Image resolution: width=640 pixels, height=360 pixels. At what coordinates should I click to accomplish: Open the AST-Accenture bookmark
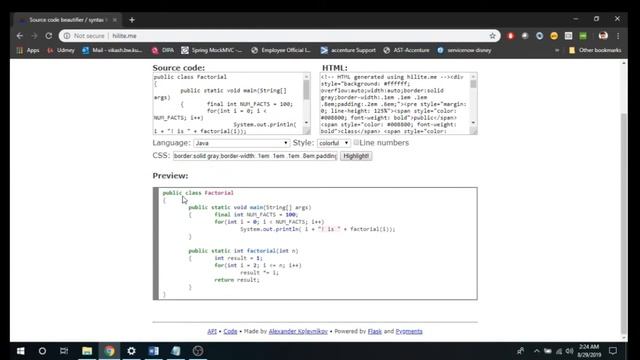(407, 50)
